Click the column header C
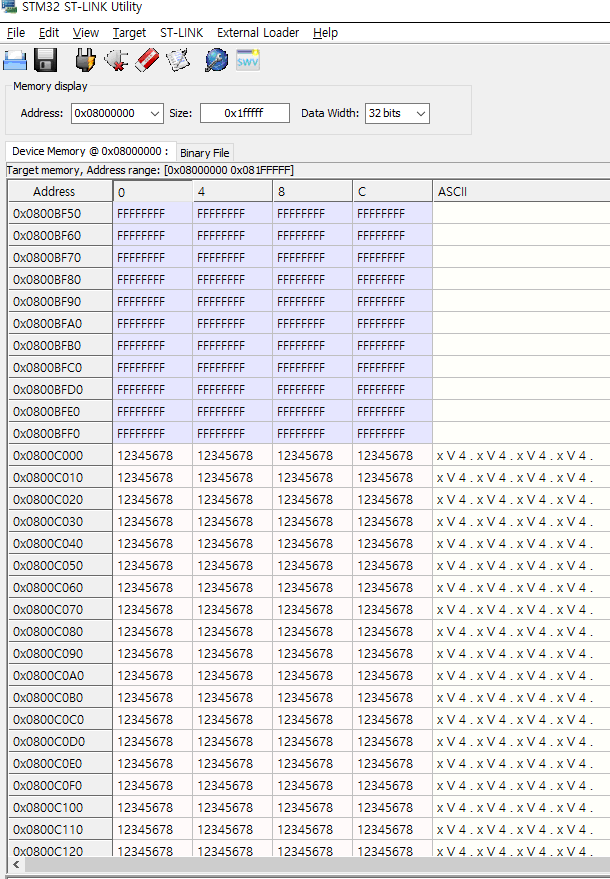 coord(392,191)
